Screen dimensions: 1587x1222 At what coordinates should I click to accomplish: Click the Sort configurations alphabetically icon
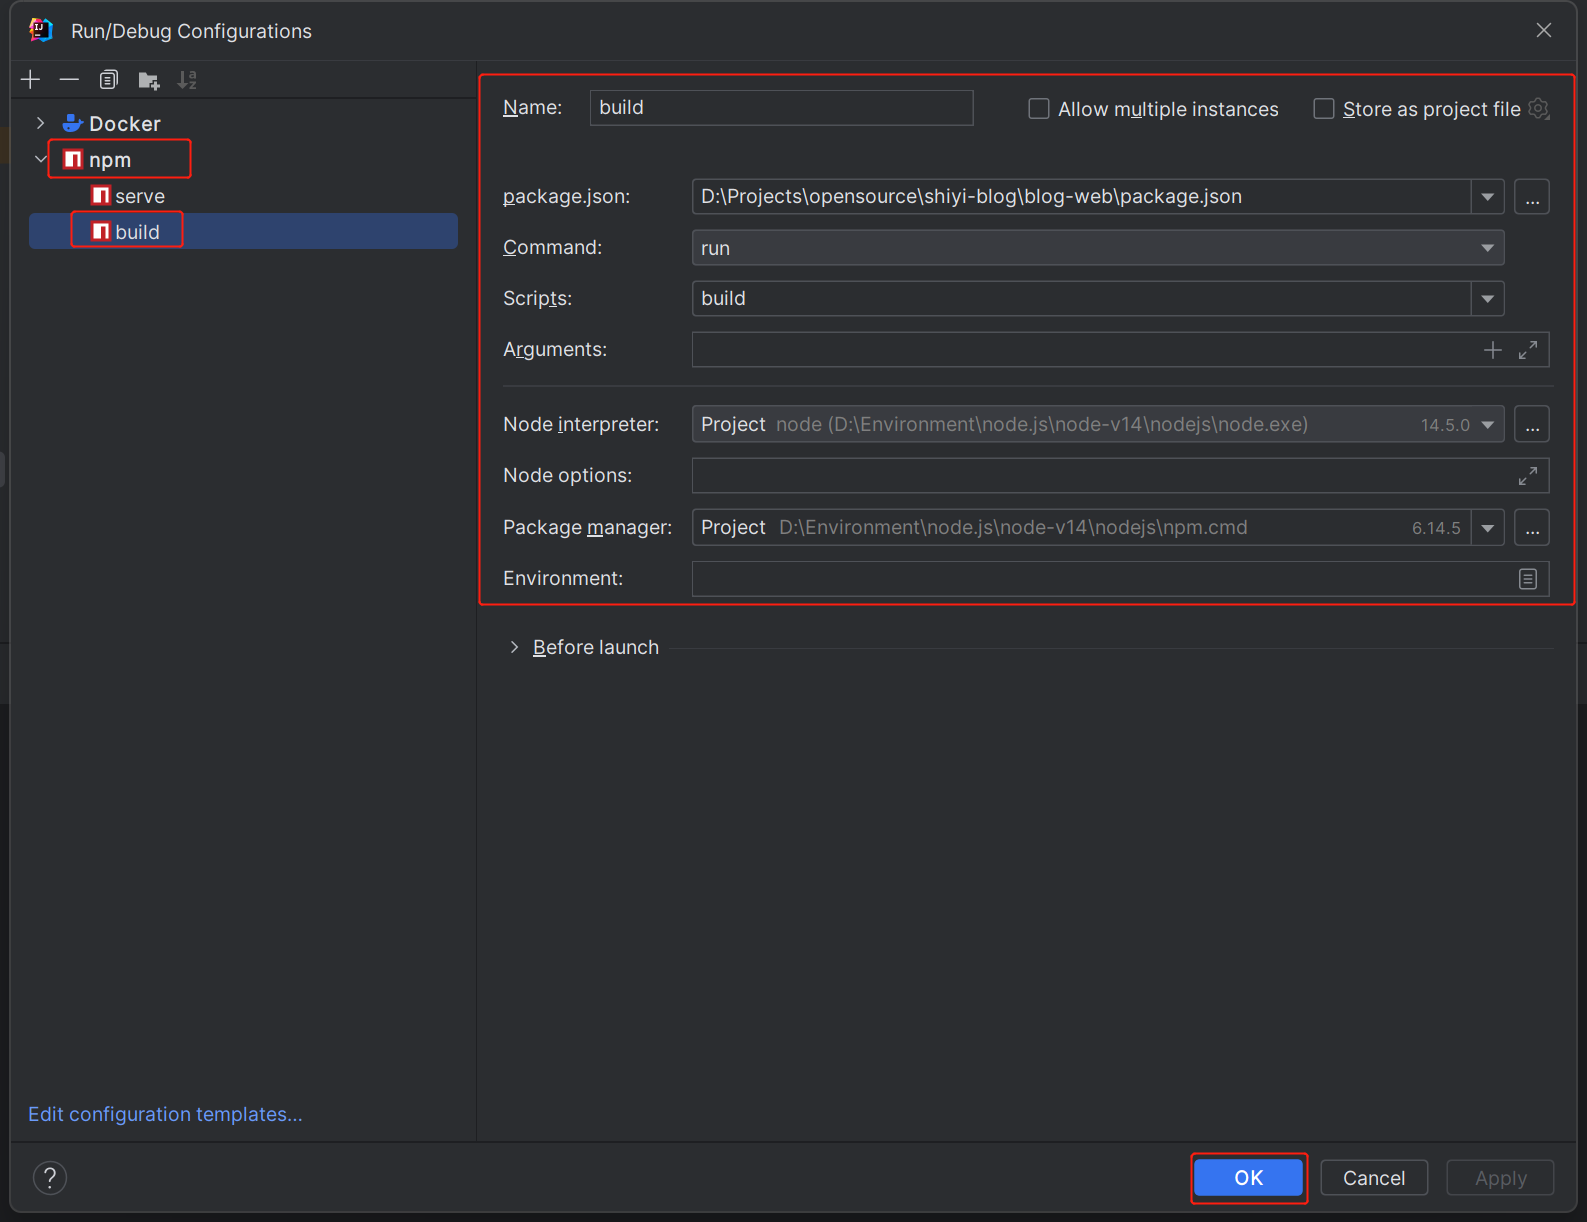[x=187, y=80]
